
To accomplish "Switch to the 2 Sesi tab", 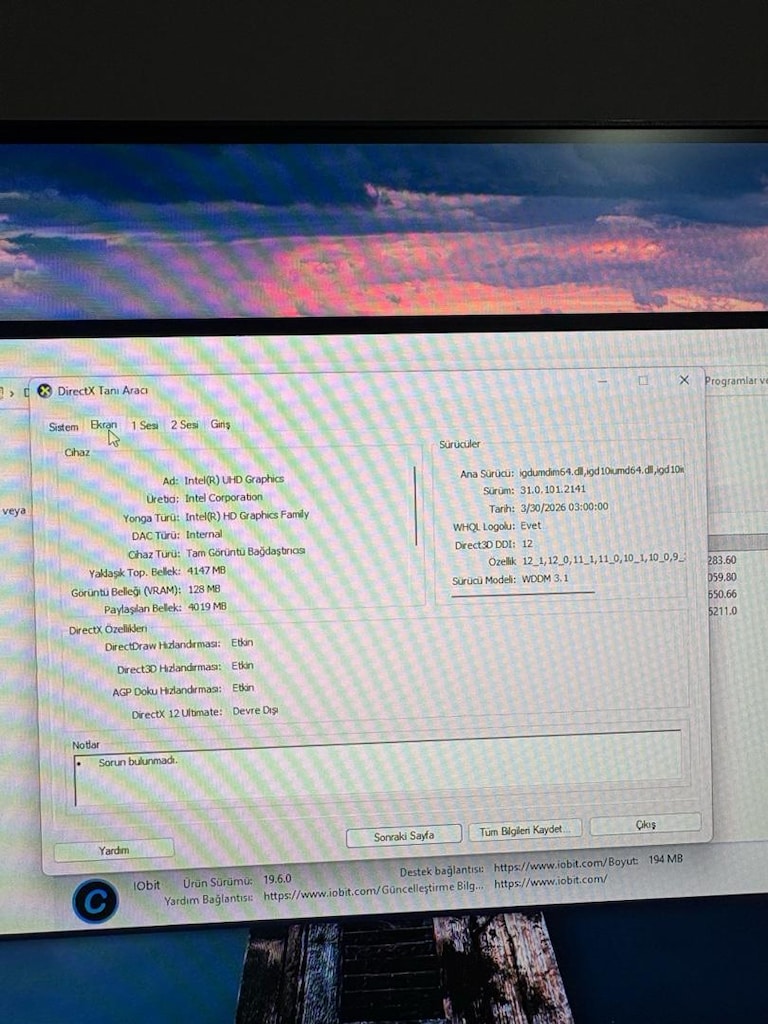I will point(184,424).
